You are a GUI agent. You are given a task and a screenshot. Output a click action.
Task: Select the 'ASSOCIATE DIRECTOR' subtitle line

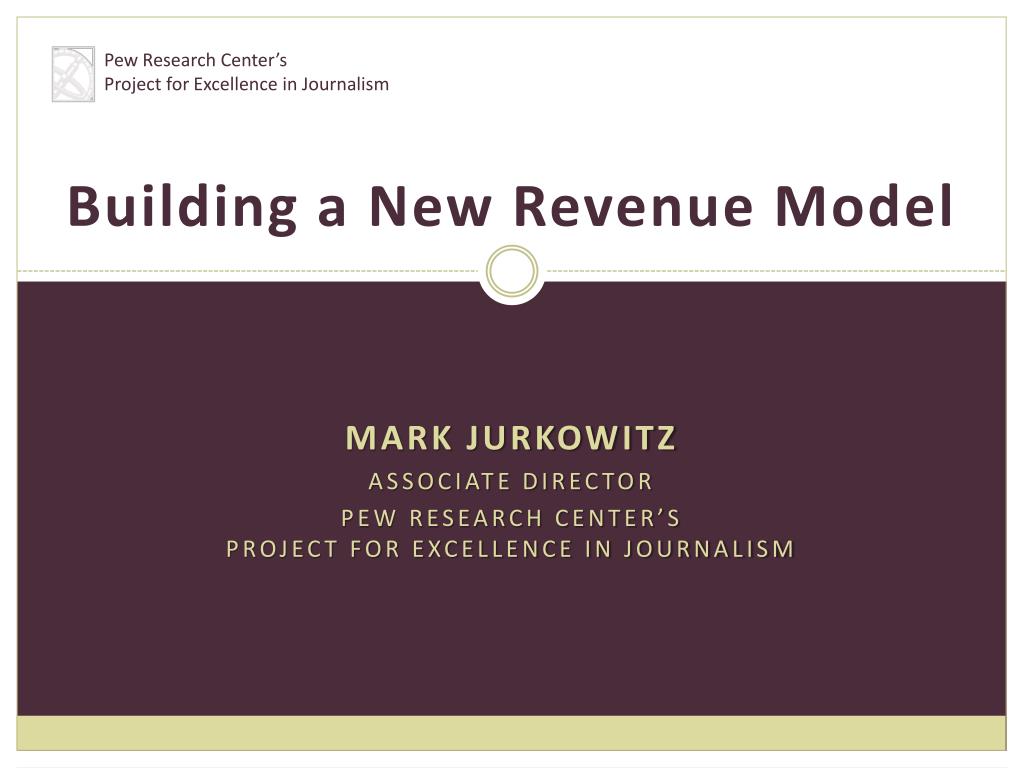[511, 481]
